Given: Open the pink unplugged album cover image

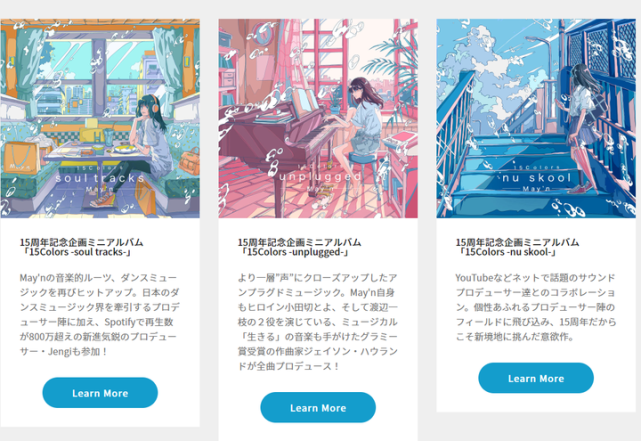Looking at the screenshot, I should pyautogui.click(x=318, y=118).
